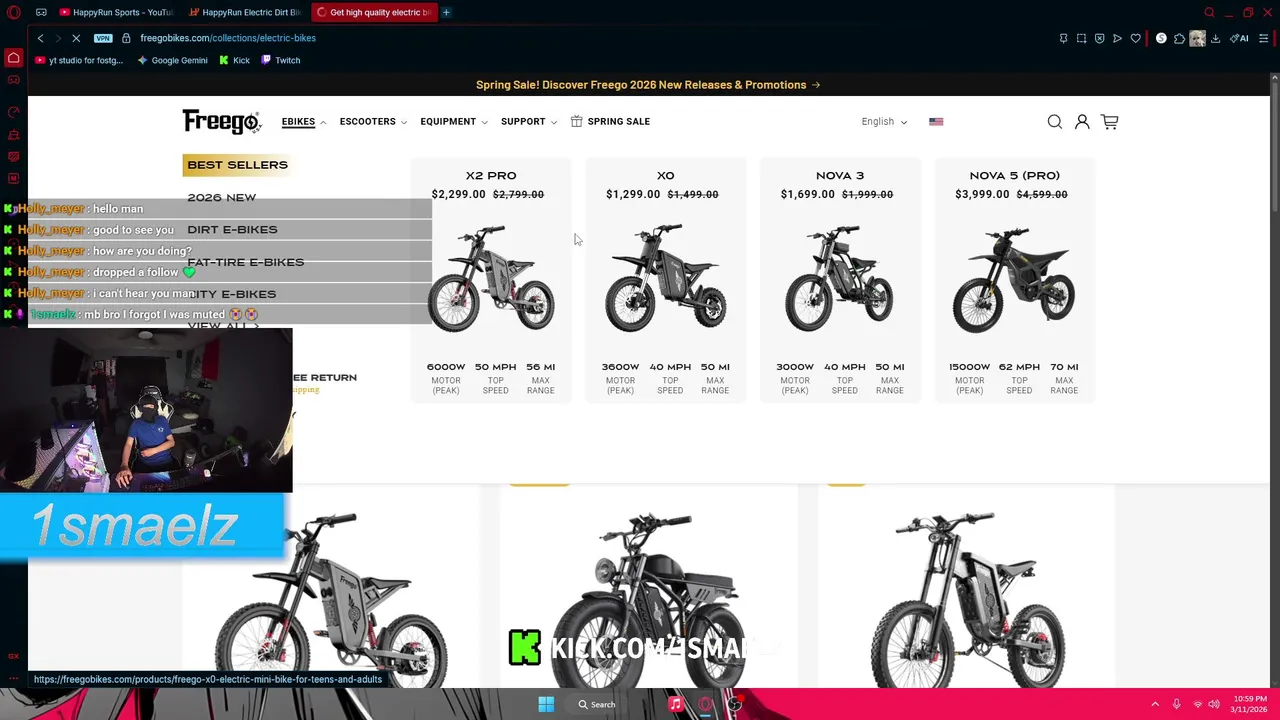Click the taskbar volume speaker icon
Viewport: 1280px width, 720px height.
point(1214,704)
